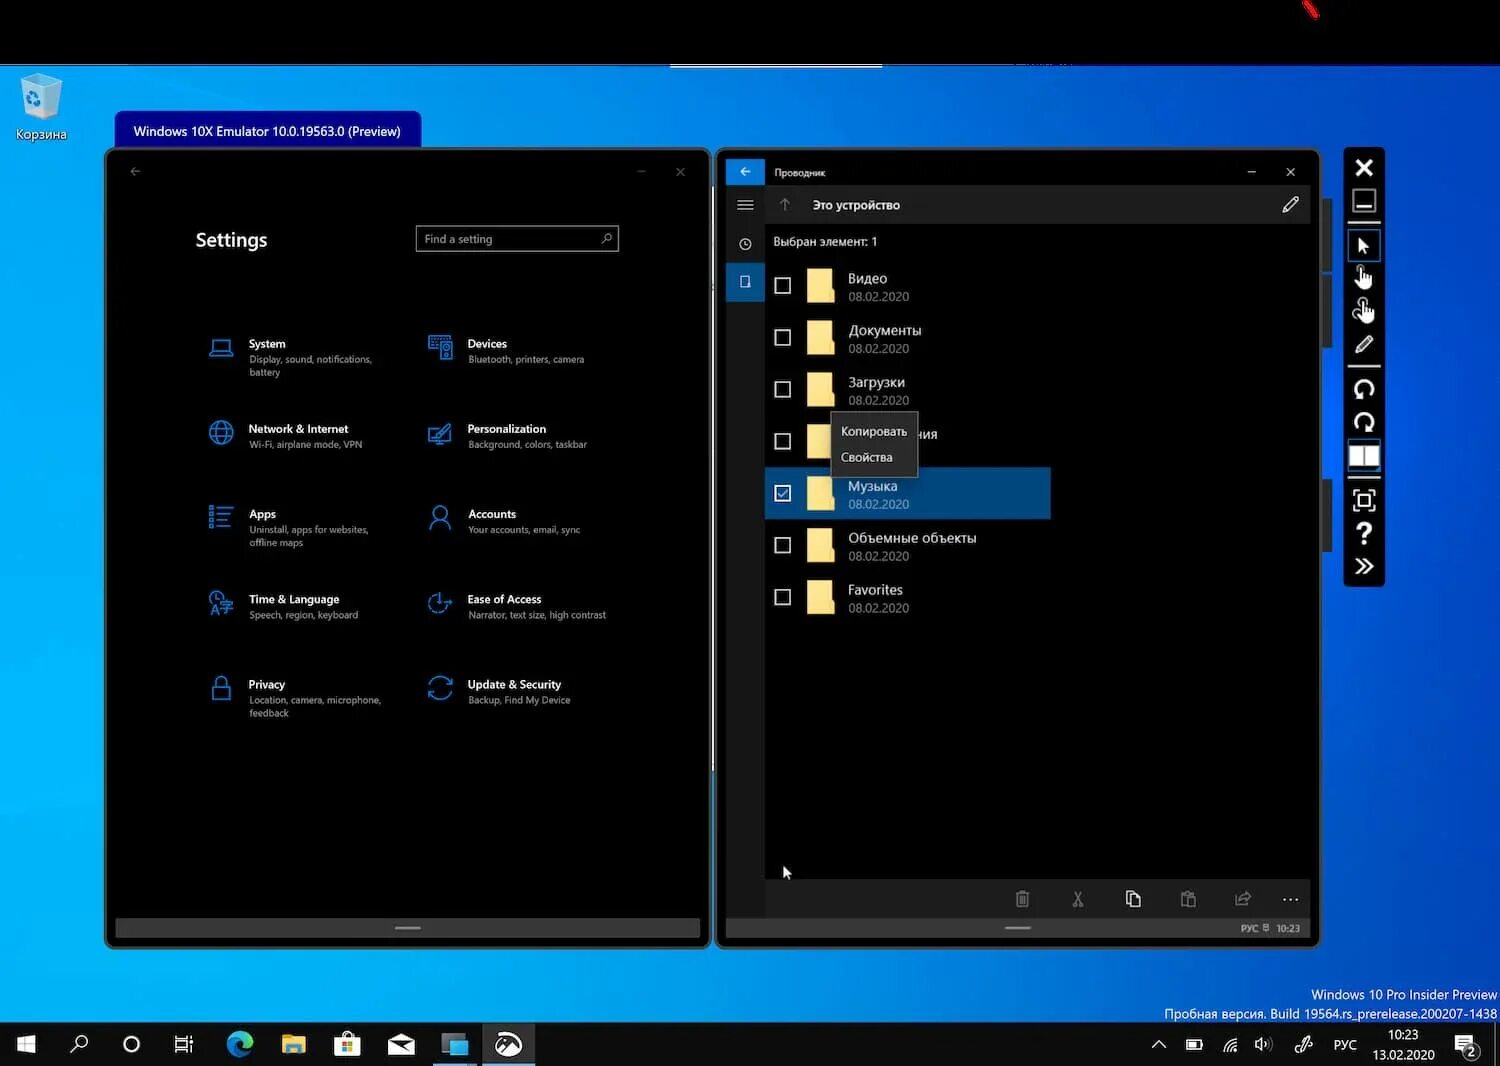Select single-touch hand tool in emulator toolbar
The height and width of the screenshot is (1066, 1500).
tap(1364, 277)
